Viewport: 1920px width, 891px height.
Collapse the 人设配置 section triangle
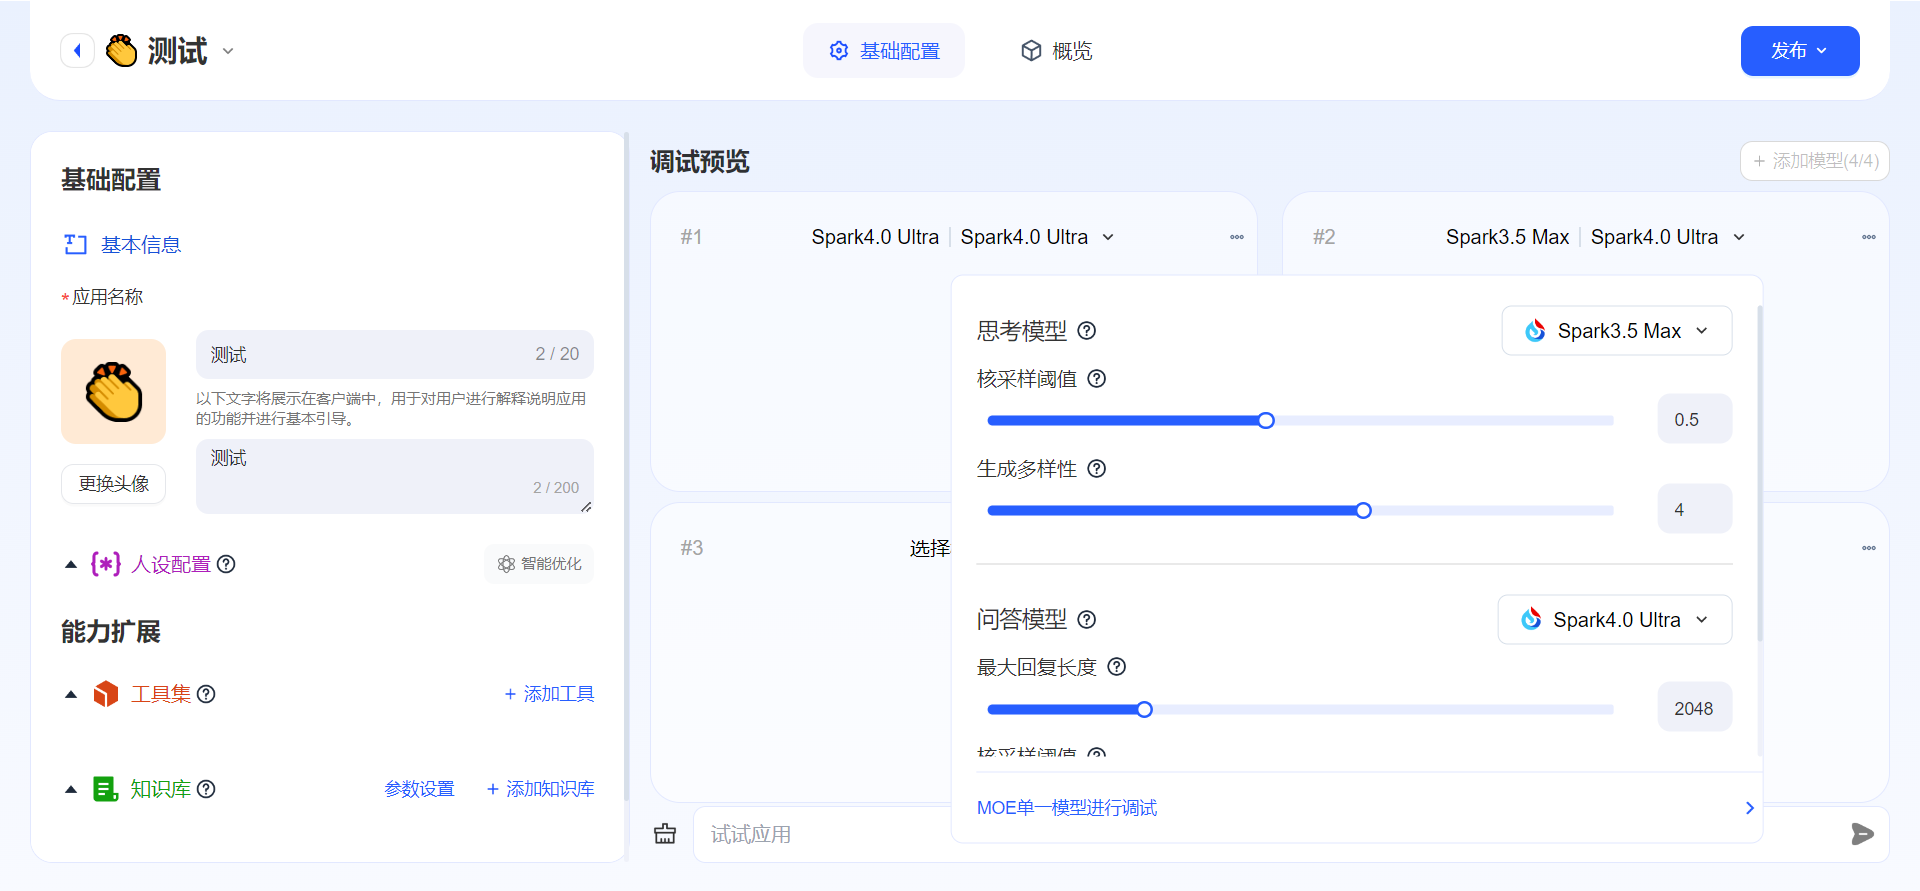click(71, 565)
